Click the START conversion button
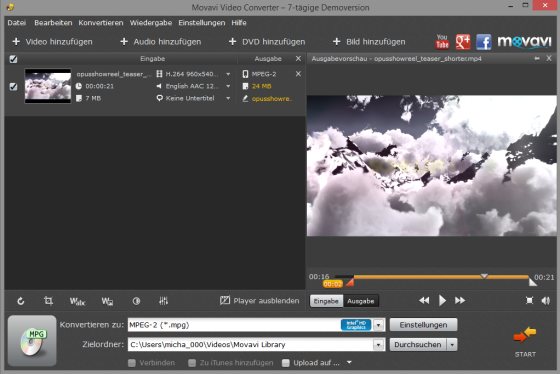This screenshot has height=374, width=560. (x=525, y=342)
